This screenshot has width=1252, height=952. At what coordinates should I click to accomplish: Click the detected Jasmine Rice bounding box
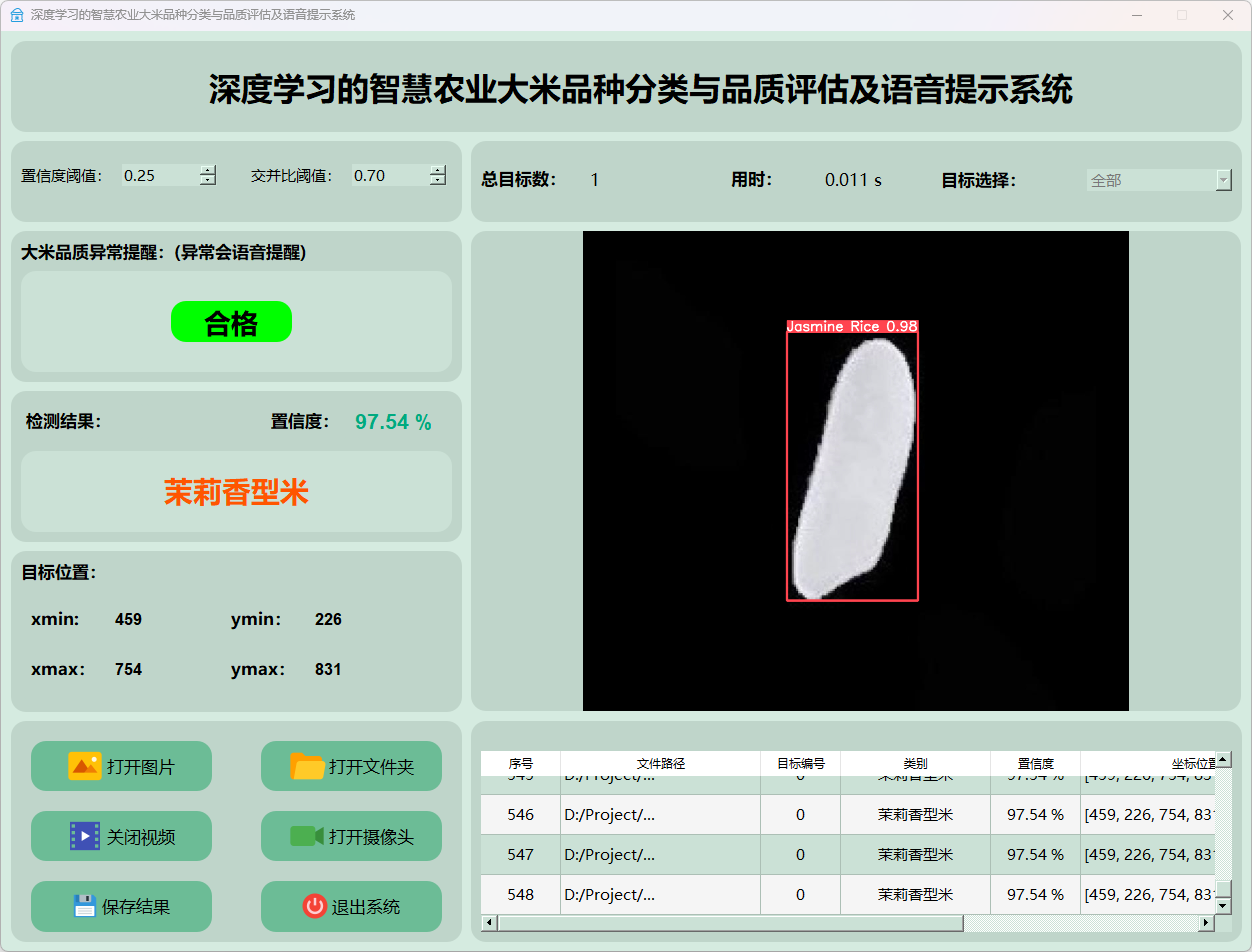852,465
